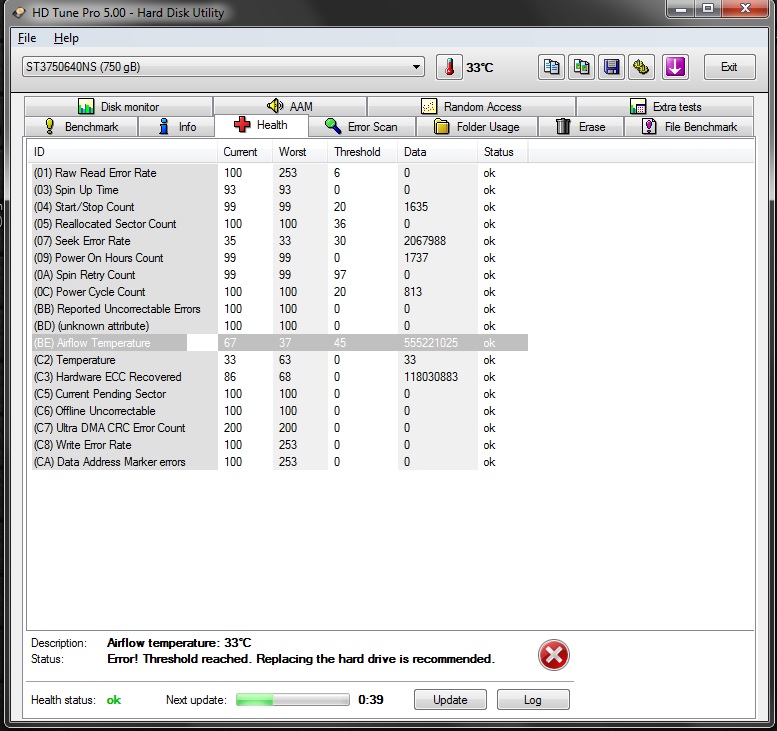Click the next update progress bar
The width and height of the screenshot is (777, 731).
(293, 700)
